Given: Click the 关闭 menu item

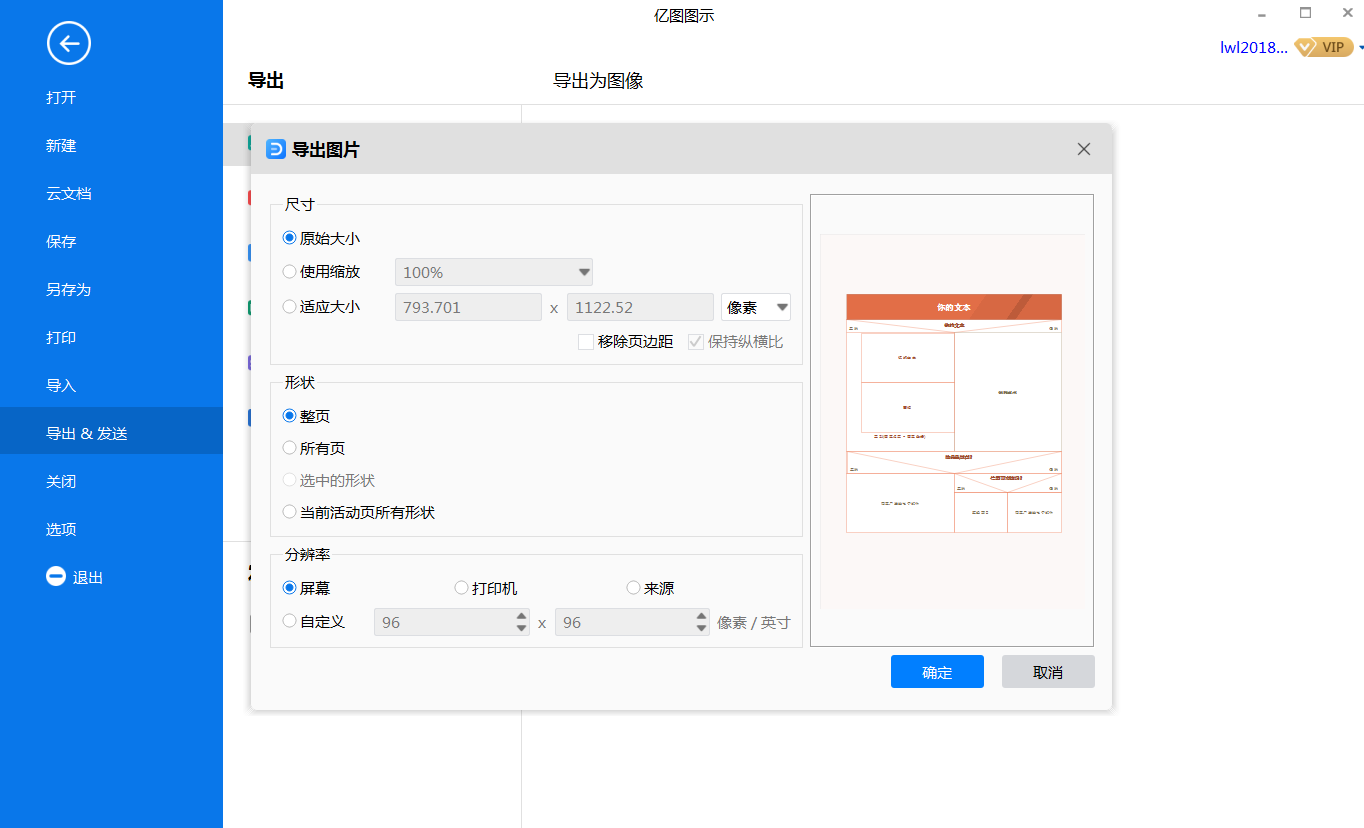Looking at the screenshot, I should pos(111,482).
